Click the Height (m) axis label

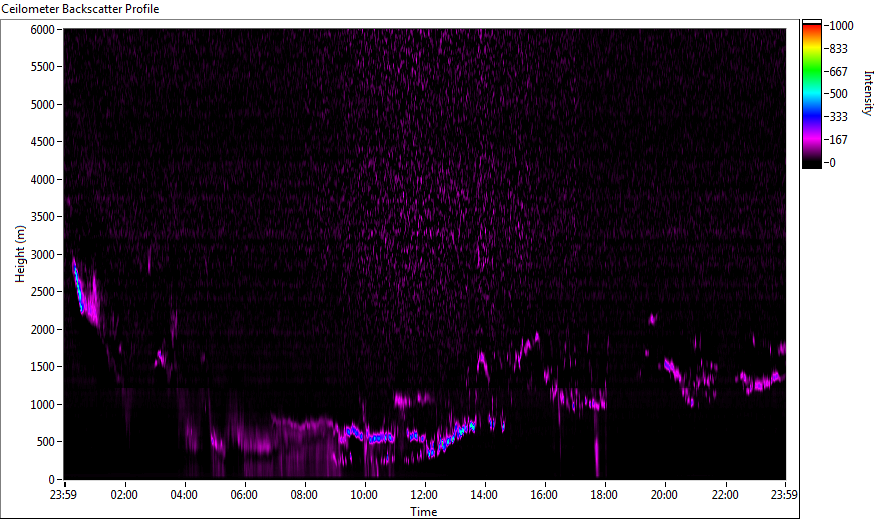click(x=20, y=254)
